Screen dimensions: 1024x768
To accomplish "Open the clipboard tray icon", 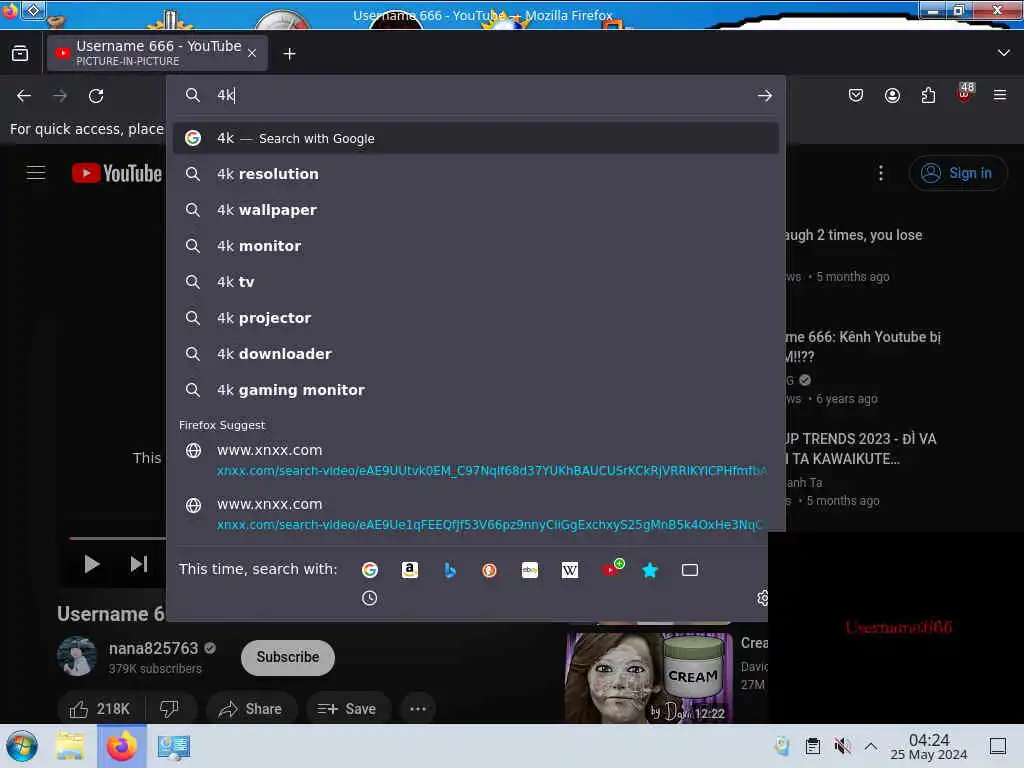I will click(812, 746).
